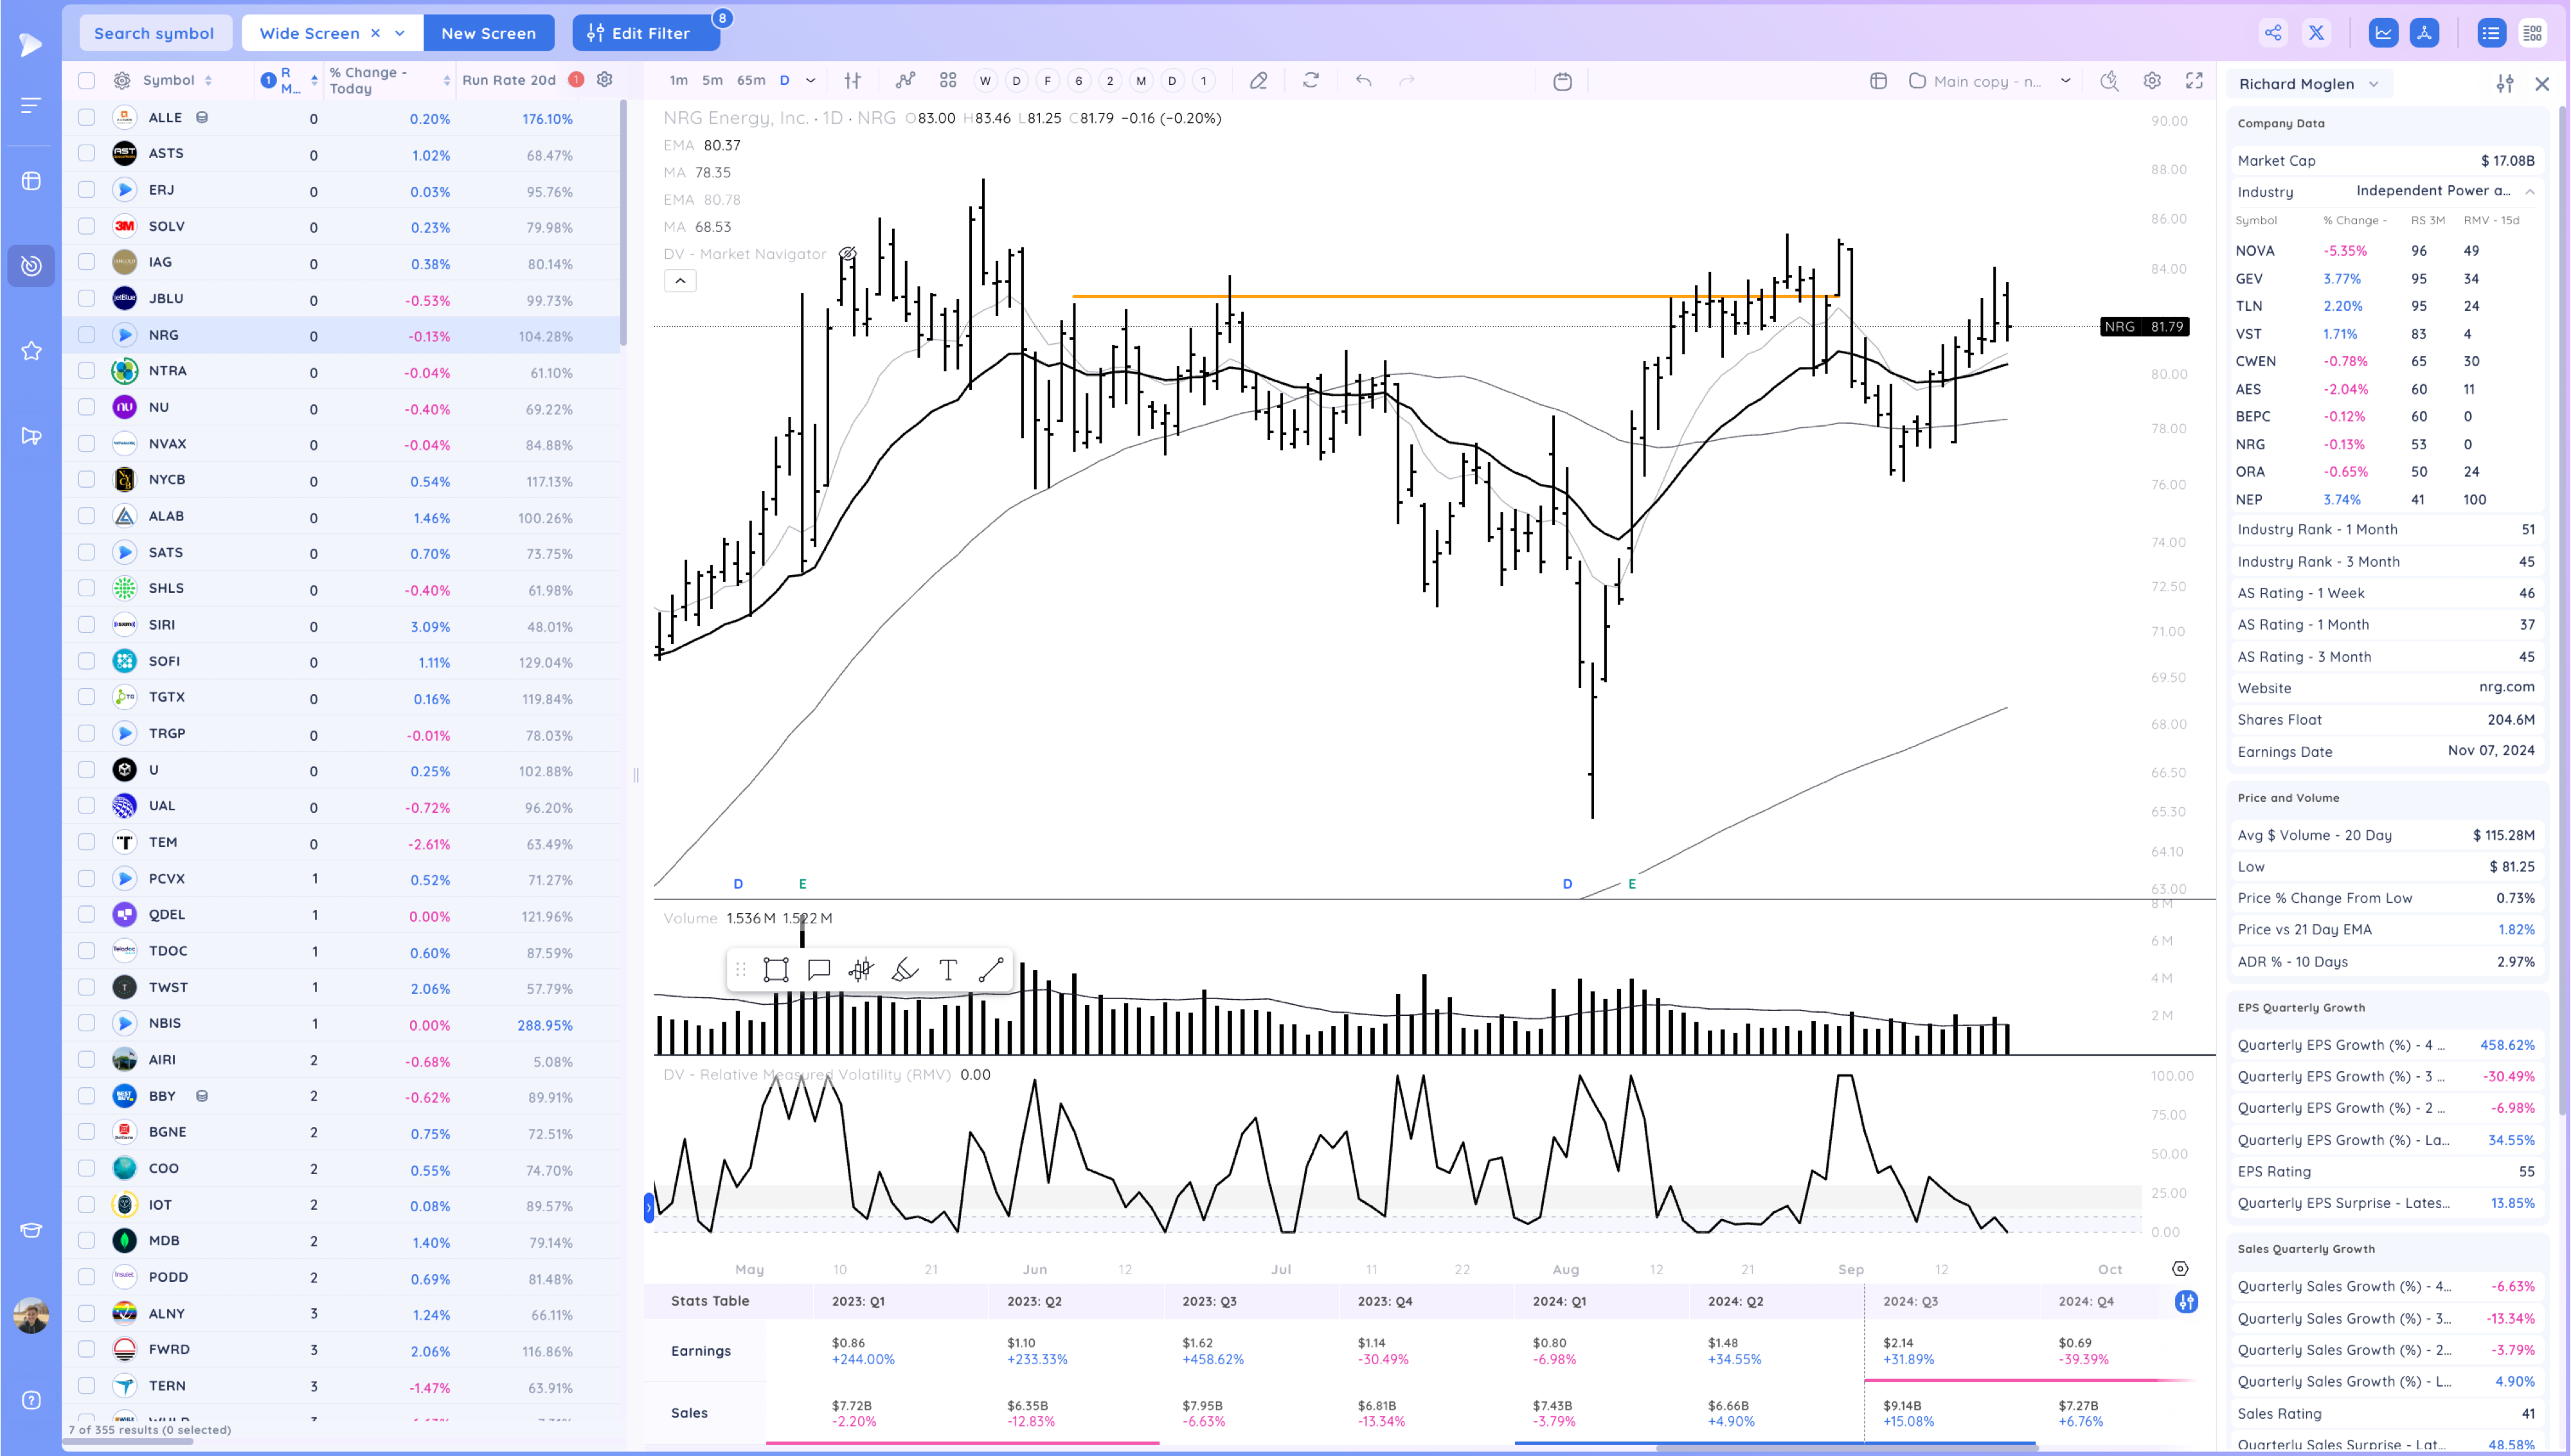
Task: Click the Search symbol field
Action: pyautogui.click(x=154, y=33)
